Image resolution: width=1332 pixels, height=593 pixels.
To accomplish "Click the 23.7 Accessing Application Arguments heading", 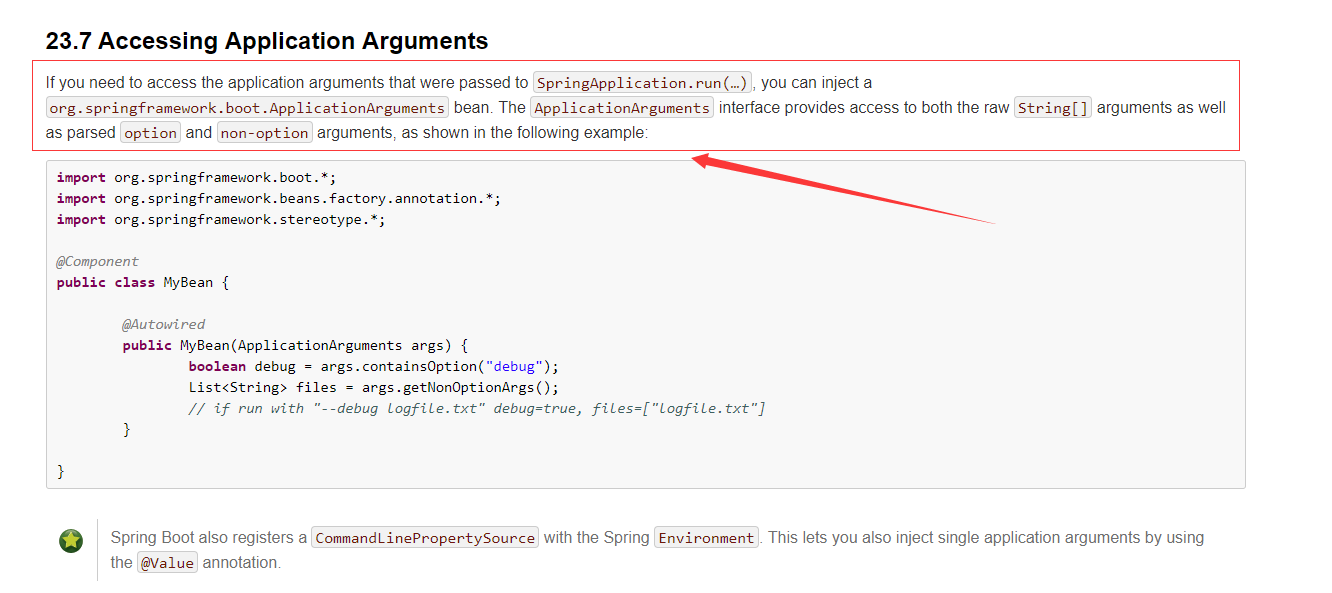I will [x=267, y=41].
